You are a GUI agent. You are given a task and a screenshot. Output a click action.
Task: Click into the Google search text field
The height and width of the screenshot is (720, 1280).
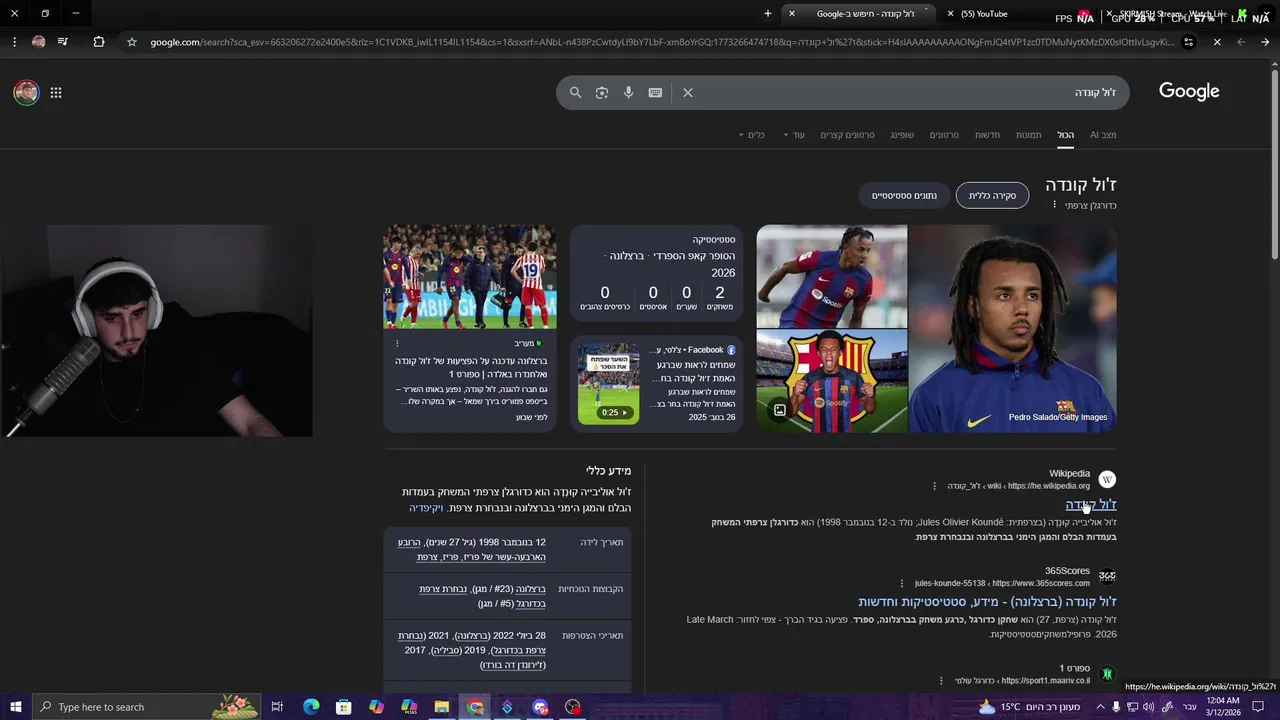[x=910, y=92]
